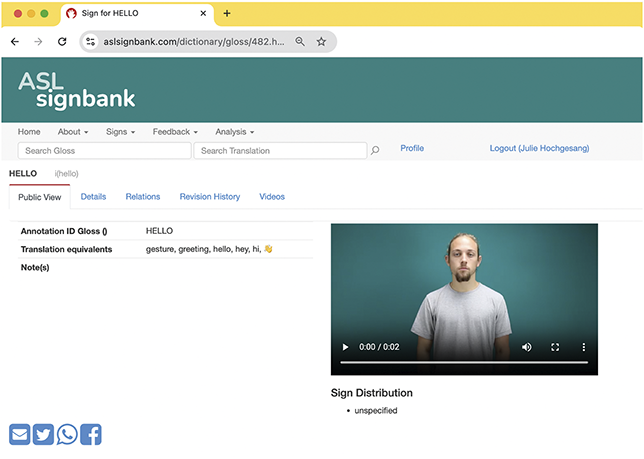644x459 pixels.
Task: Mute the video volume
Action: click(527, 347)
